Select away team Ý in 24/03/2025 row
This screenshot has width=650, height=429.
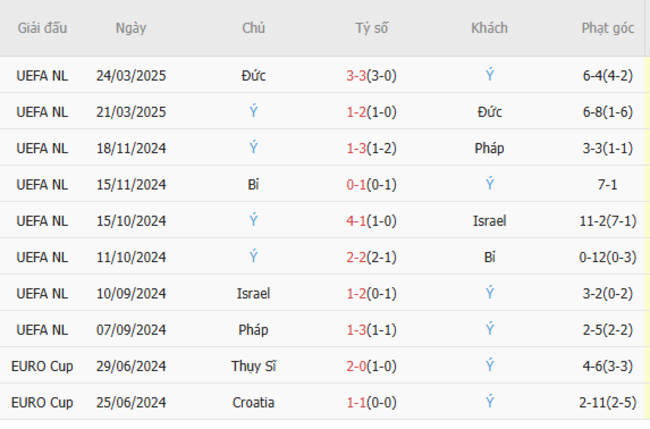[489, 75]
